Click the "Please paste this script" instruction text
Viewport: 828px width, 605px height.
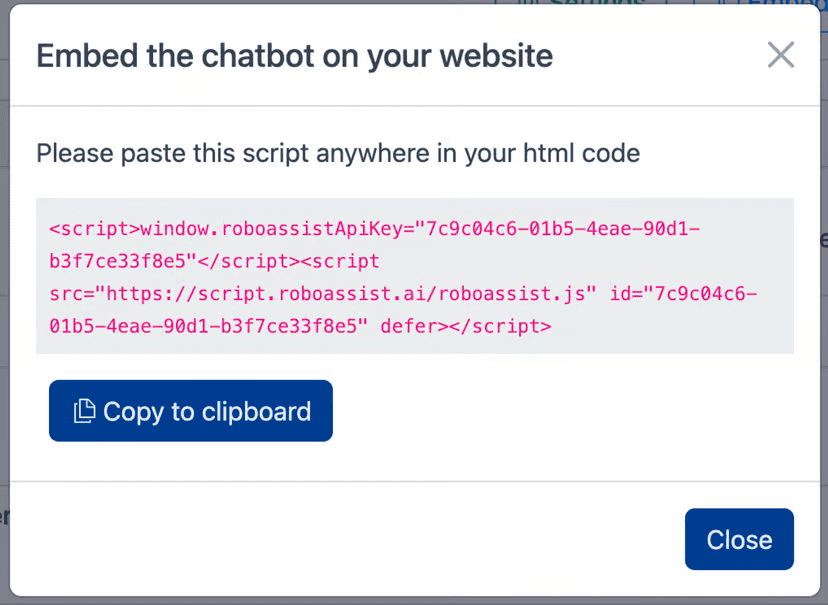[338, 154]
